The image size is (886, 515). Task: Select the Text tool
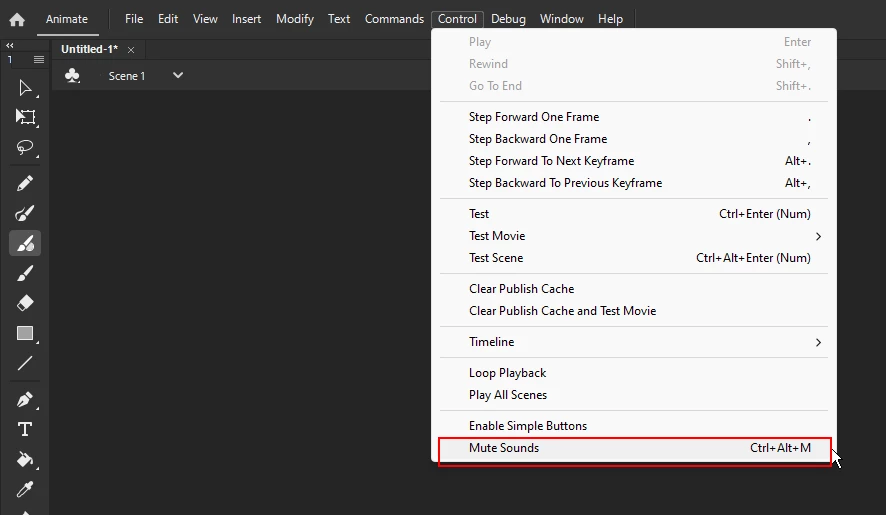tap(25, 430)
